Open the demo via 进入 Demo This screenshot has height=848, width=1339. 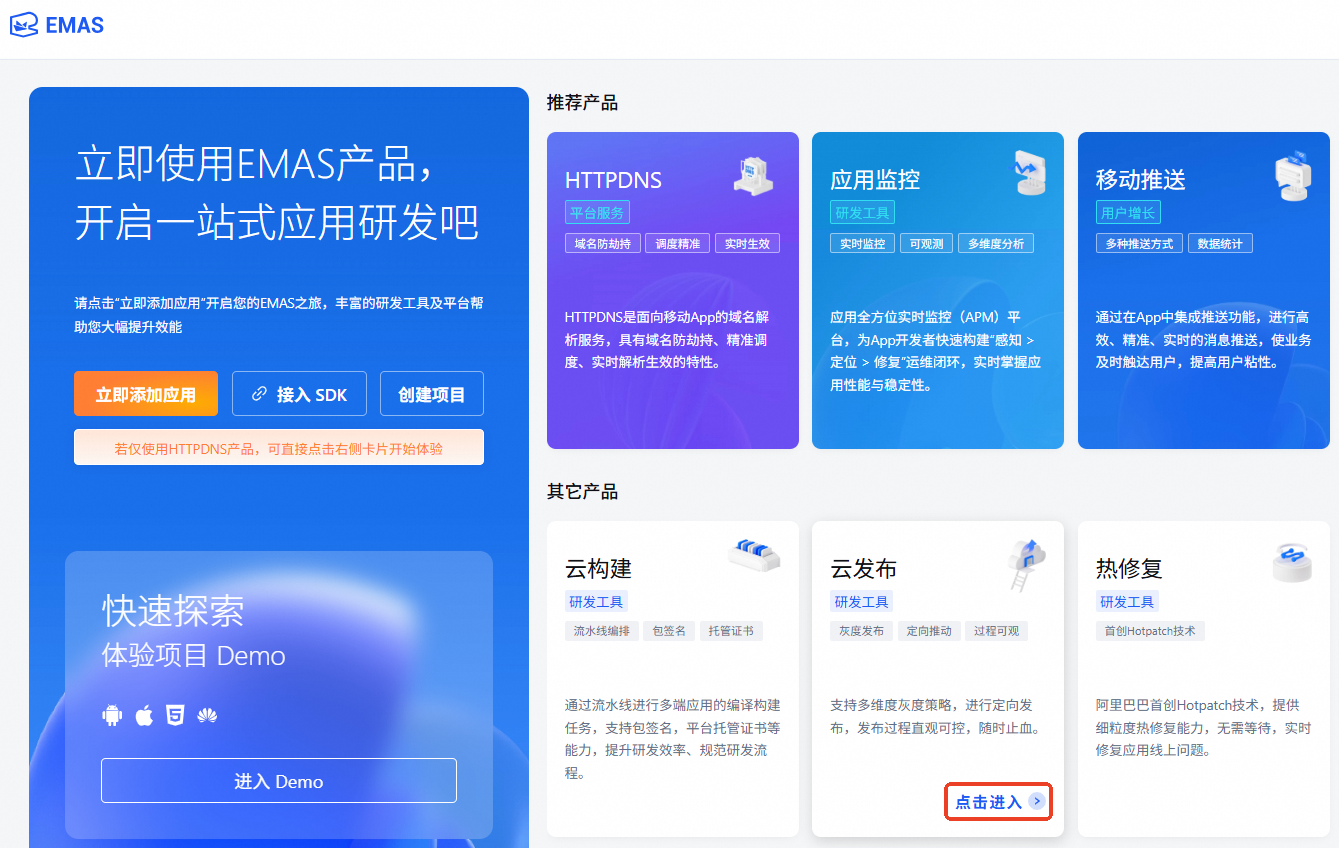(x=279, y=781)
